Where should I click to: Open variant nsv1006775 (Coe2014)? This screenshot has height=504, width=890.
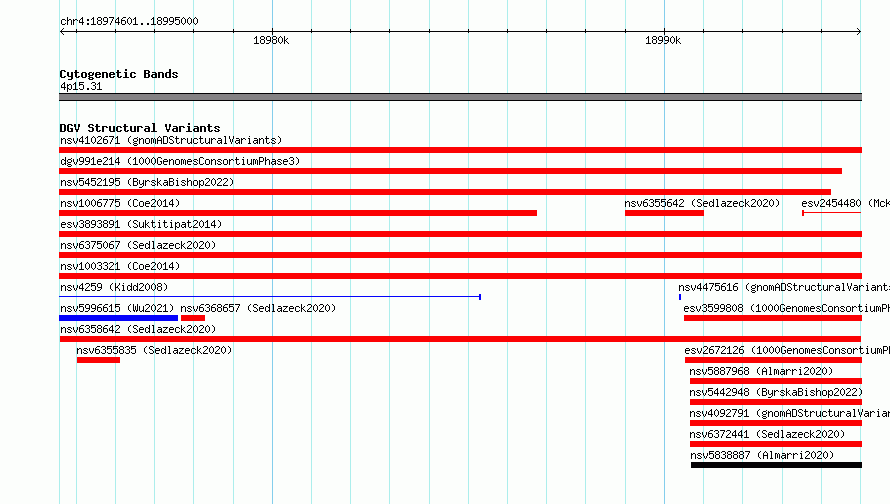[x=120, y=203]
